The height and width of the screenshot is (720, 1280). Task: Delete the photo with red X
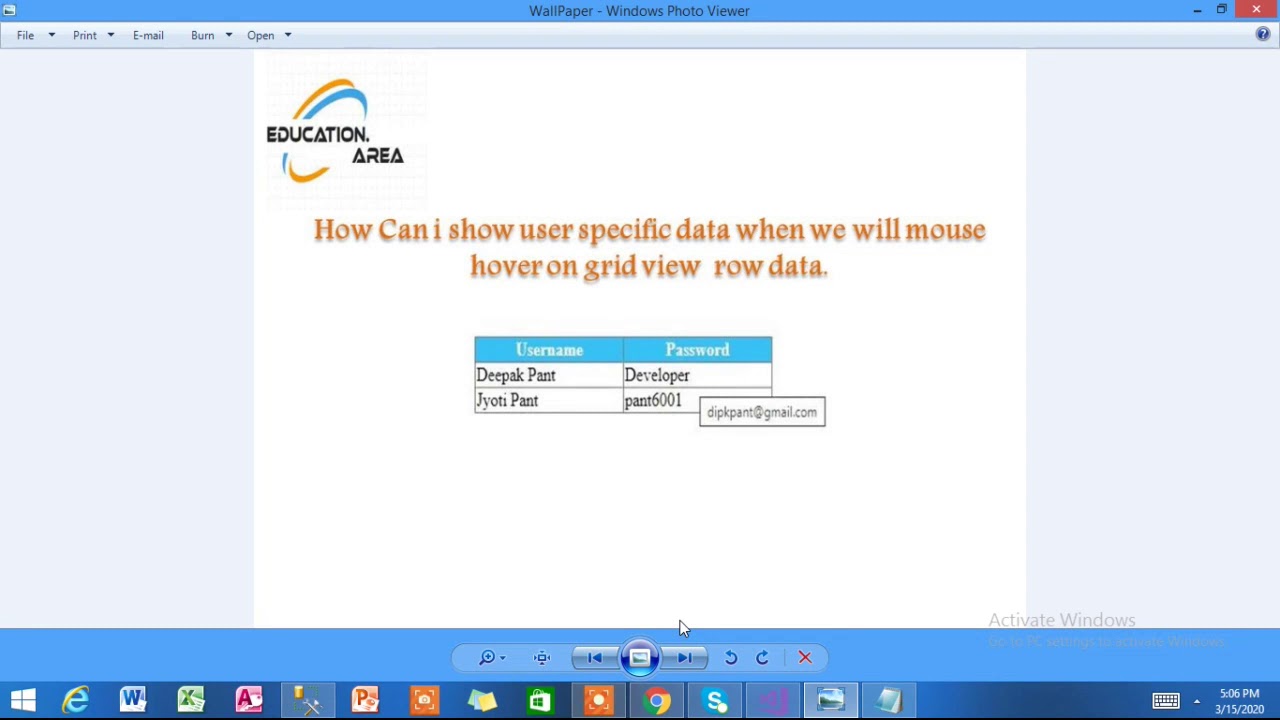(805, 657)
